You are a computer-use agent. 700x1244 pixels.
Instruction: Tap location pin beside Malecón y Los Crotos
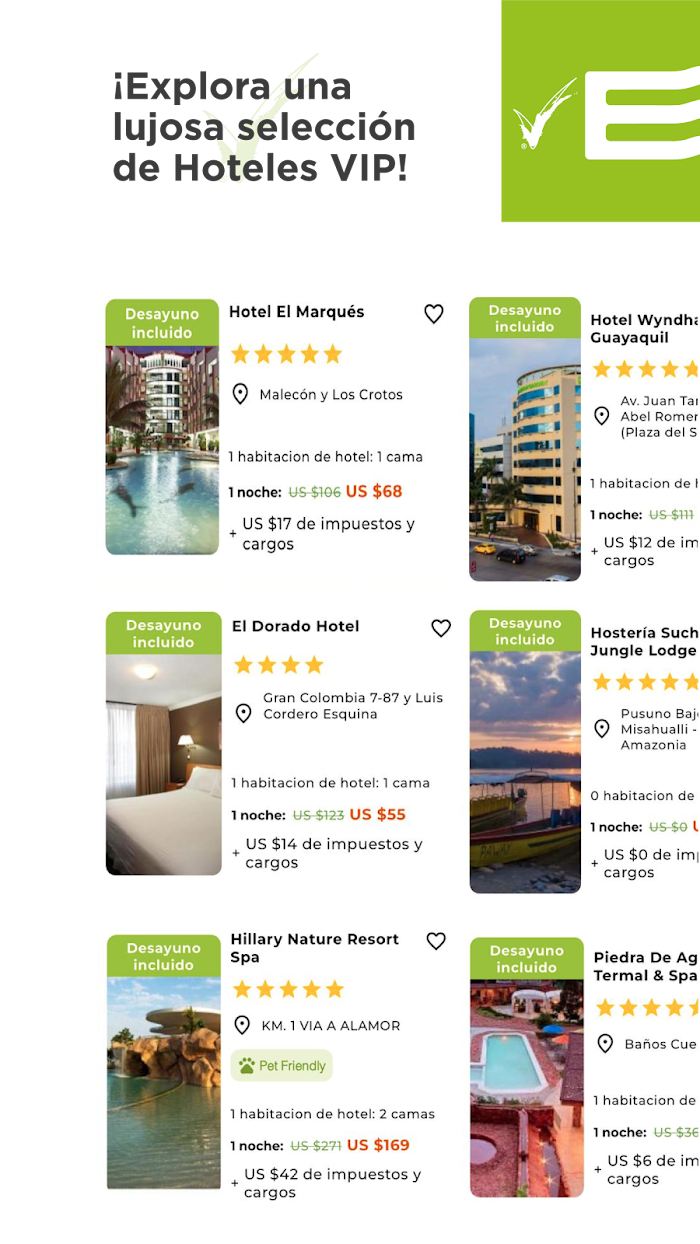click(240, 394)
